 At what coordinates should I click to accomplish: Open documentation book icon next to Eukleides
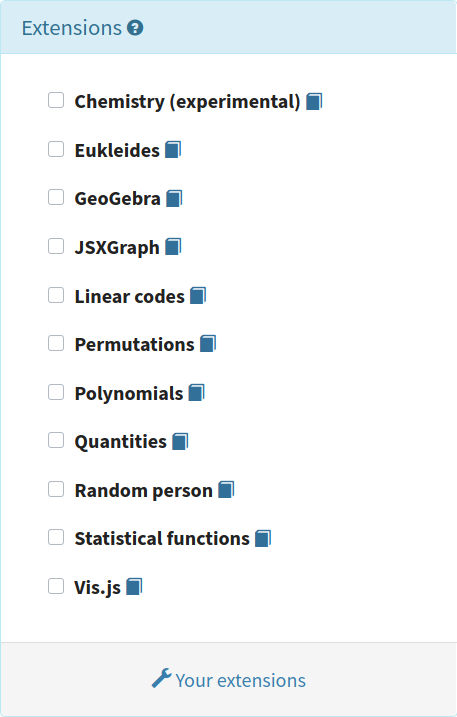point(173,150)
